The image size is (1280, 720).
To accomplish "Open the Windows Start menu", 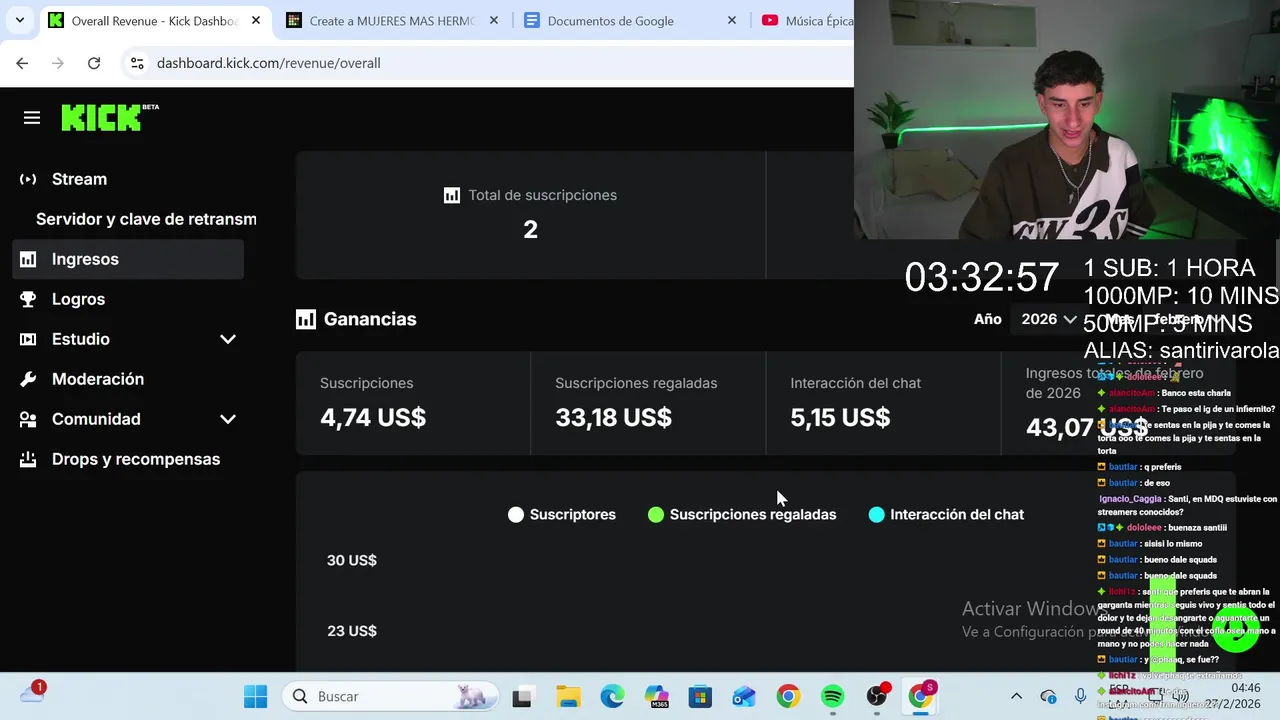I will [256, 696].
